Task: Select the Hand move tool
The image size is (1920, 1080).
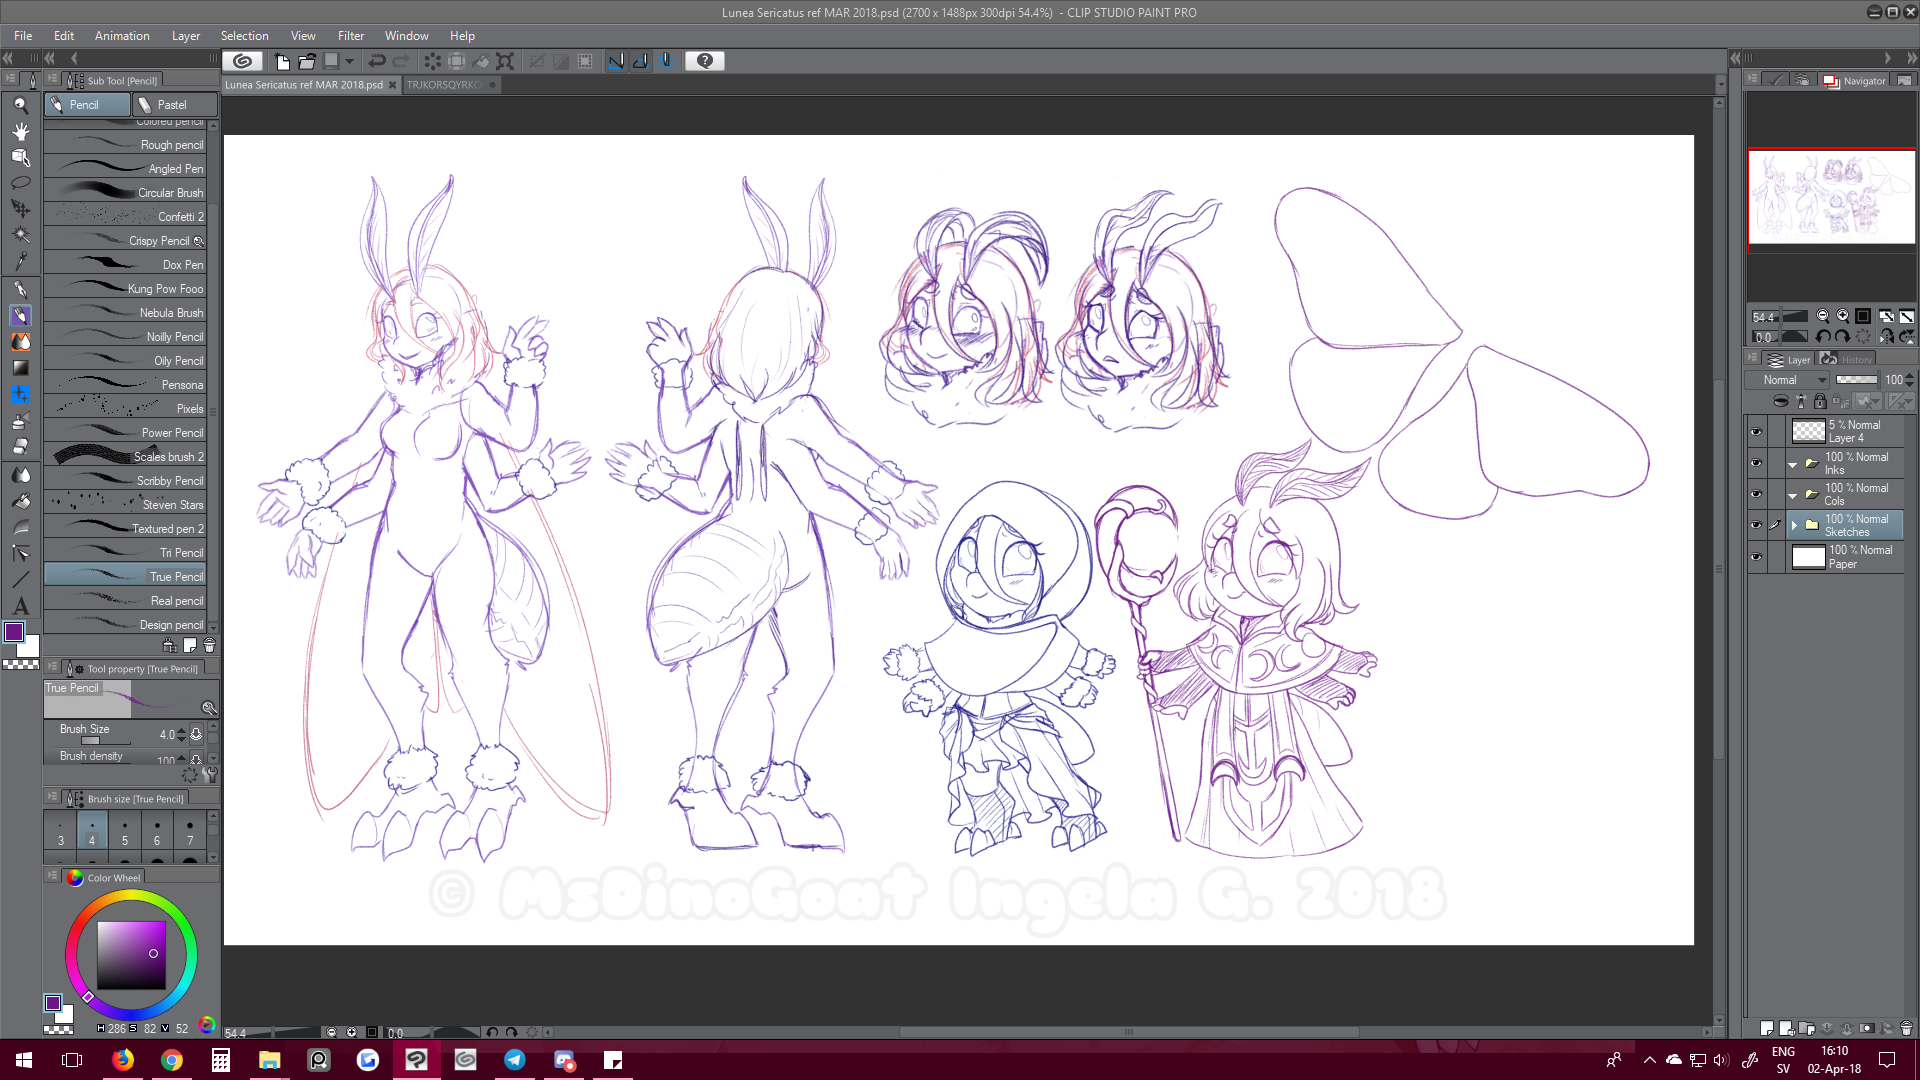Action: click(x=20, y=131)
